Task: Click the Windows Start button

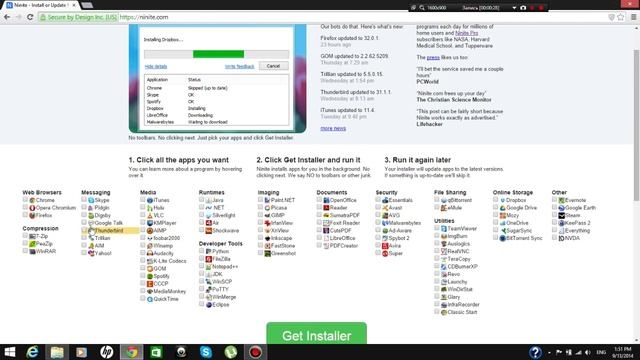Action: [x=9, y=352]
